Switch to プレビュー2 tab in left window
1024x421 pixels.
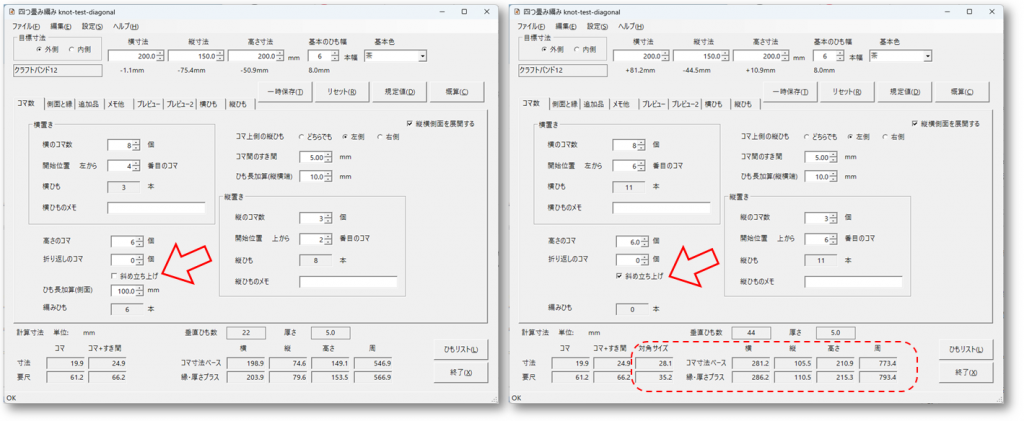tap(180, 104)
